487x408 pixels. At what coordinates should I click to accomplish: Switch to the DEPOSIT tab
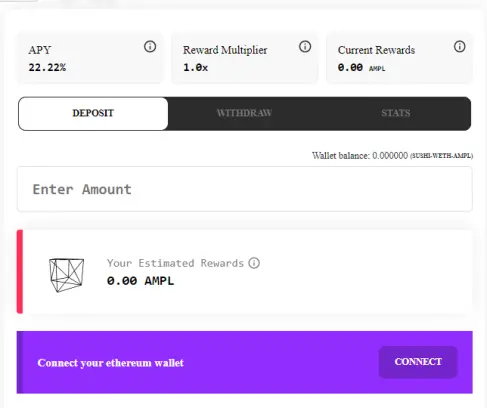tap(93, 113)
